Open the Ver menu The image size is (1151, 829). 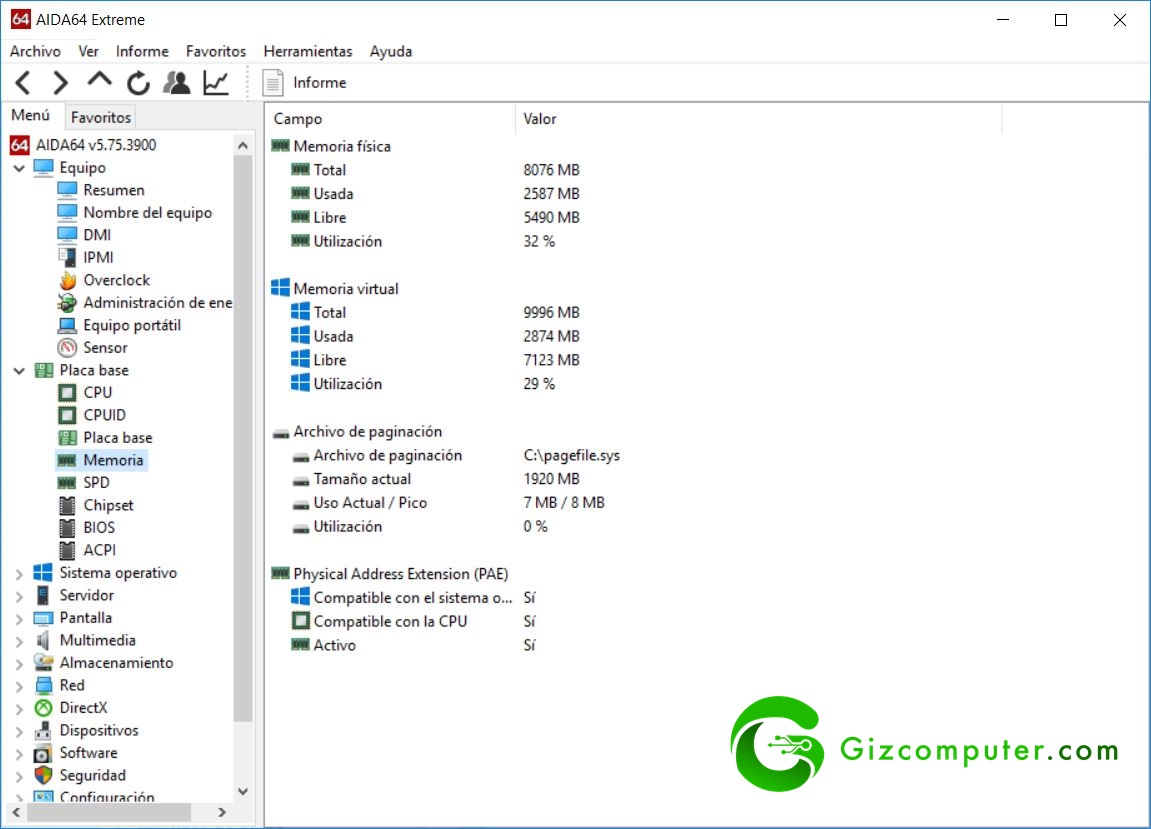point(88,51)
